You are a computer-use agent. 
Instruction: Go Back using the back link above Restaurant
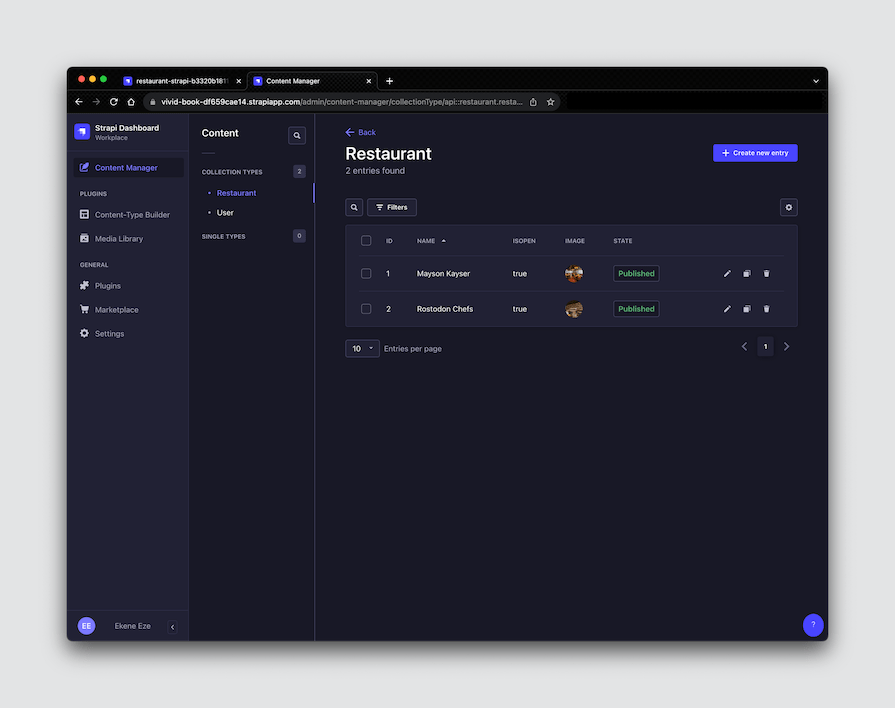(x=360, y=132)
